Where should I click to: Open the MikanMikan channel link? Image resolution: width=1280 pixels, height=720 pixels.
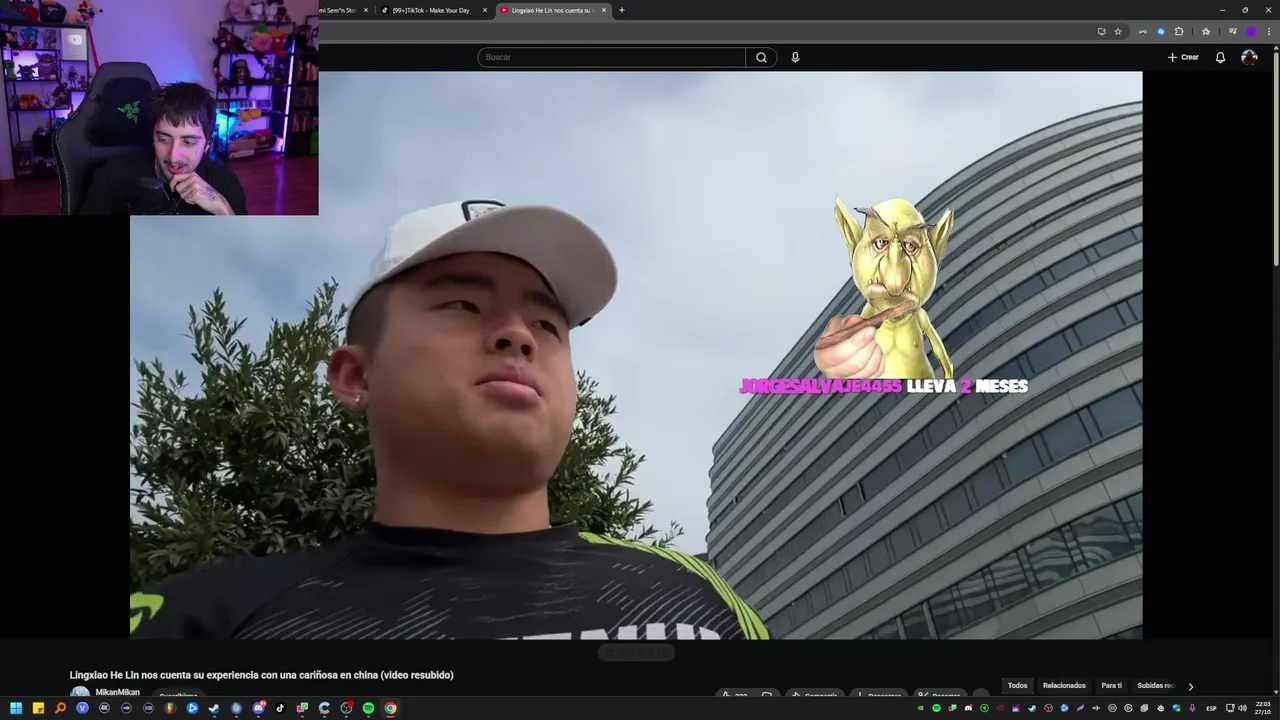117,692
